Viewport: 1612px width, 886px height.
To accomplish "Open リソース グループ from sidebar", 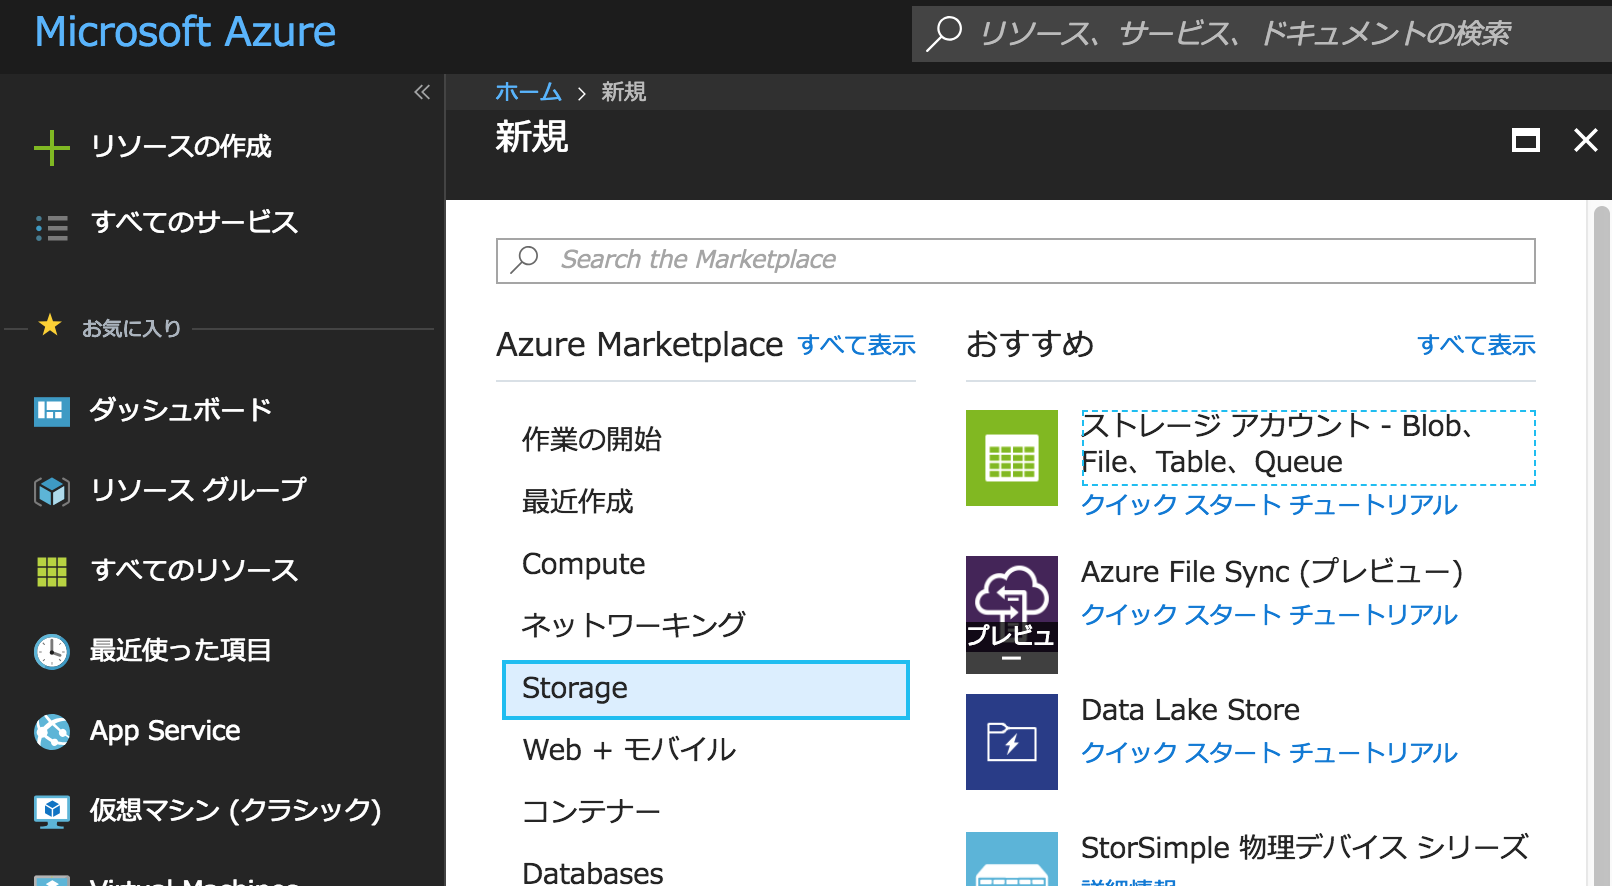I will 198,490.
